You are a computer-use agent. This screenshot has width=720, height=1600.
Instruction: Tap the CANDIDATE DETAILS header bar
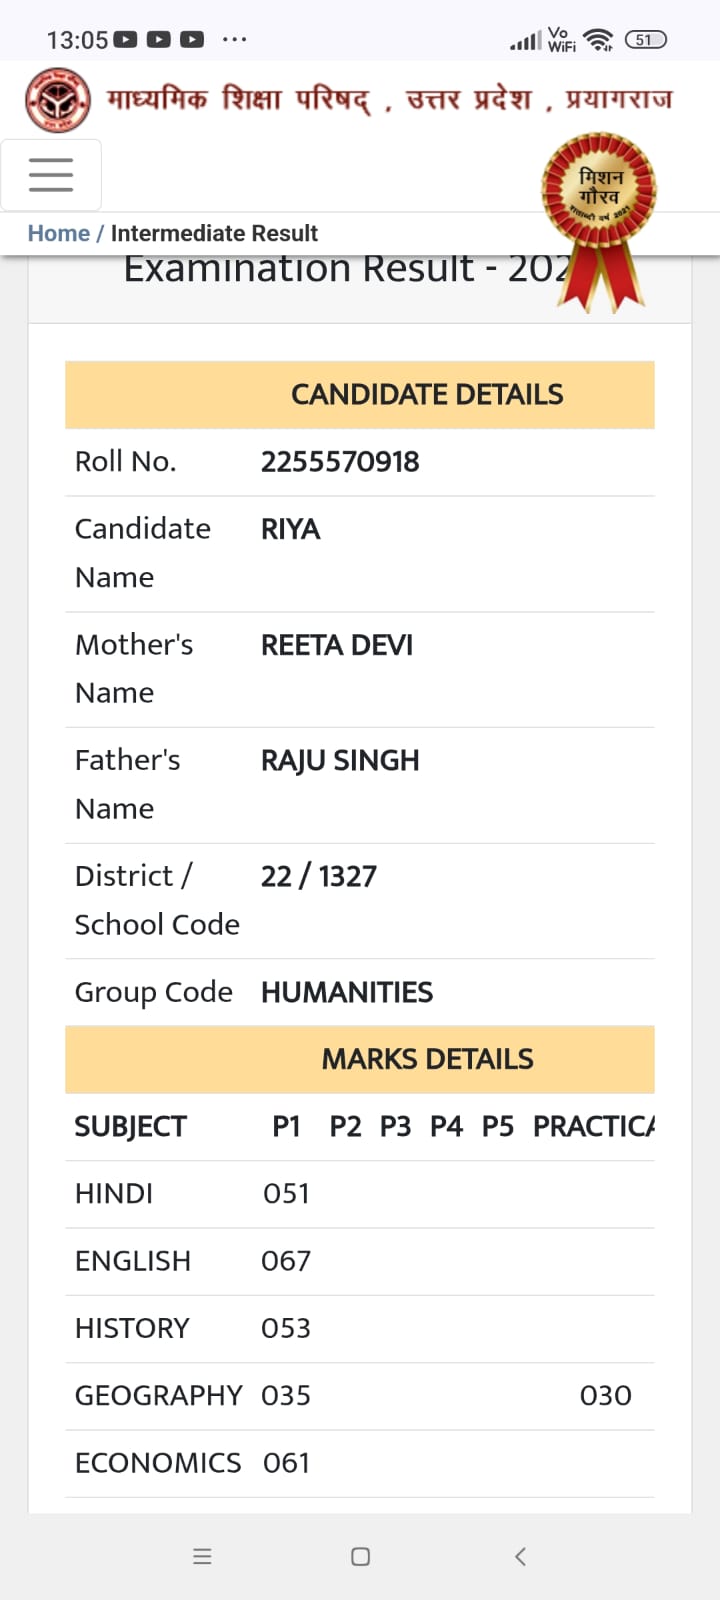point(360,395)
